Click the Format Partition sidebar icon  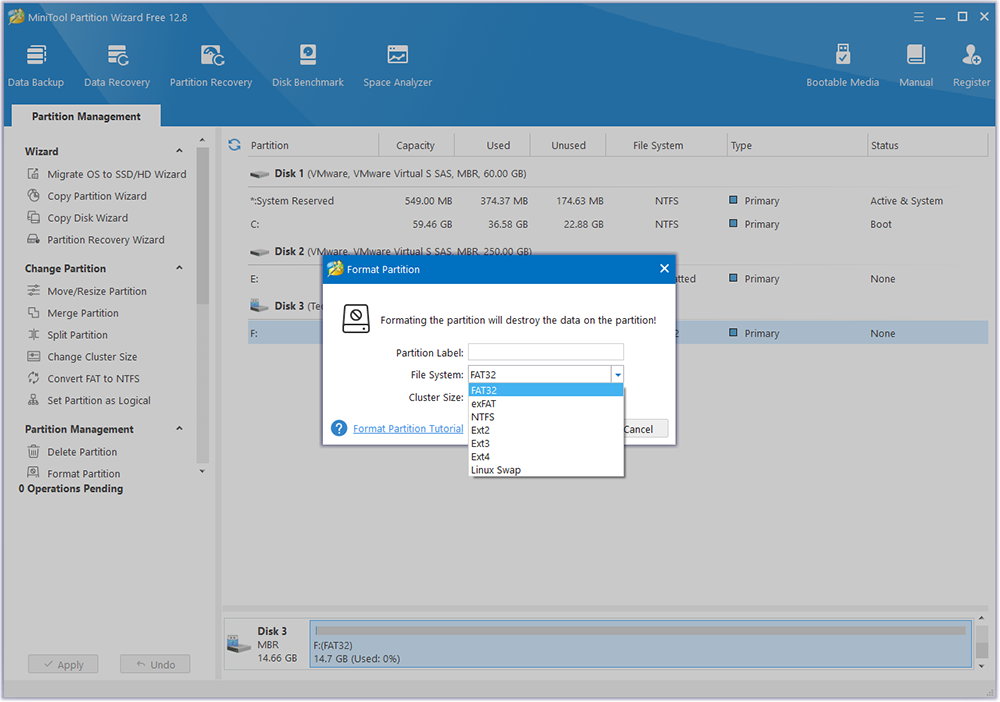[x=33, y=472]
